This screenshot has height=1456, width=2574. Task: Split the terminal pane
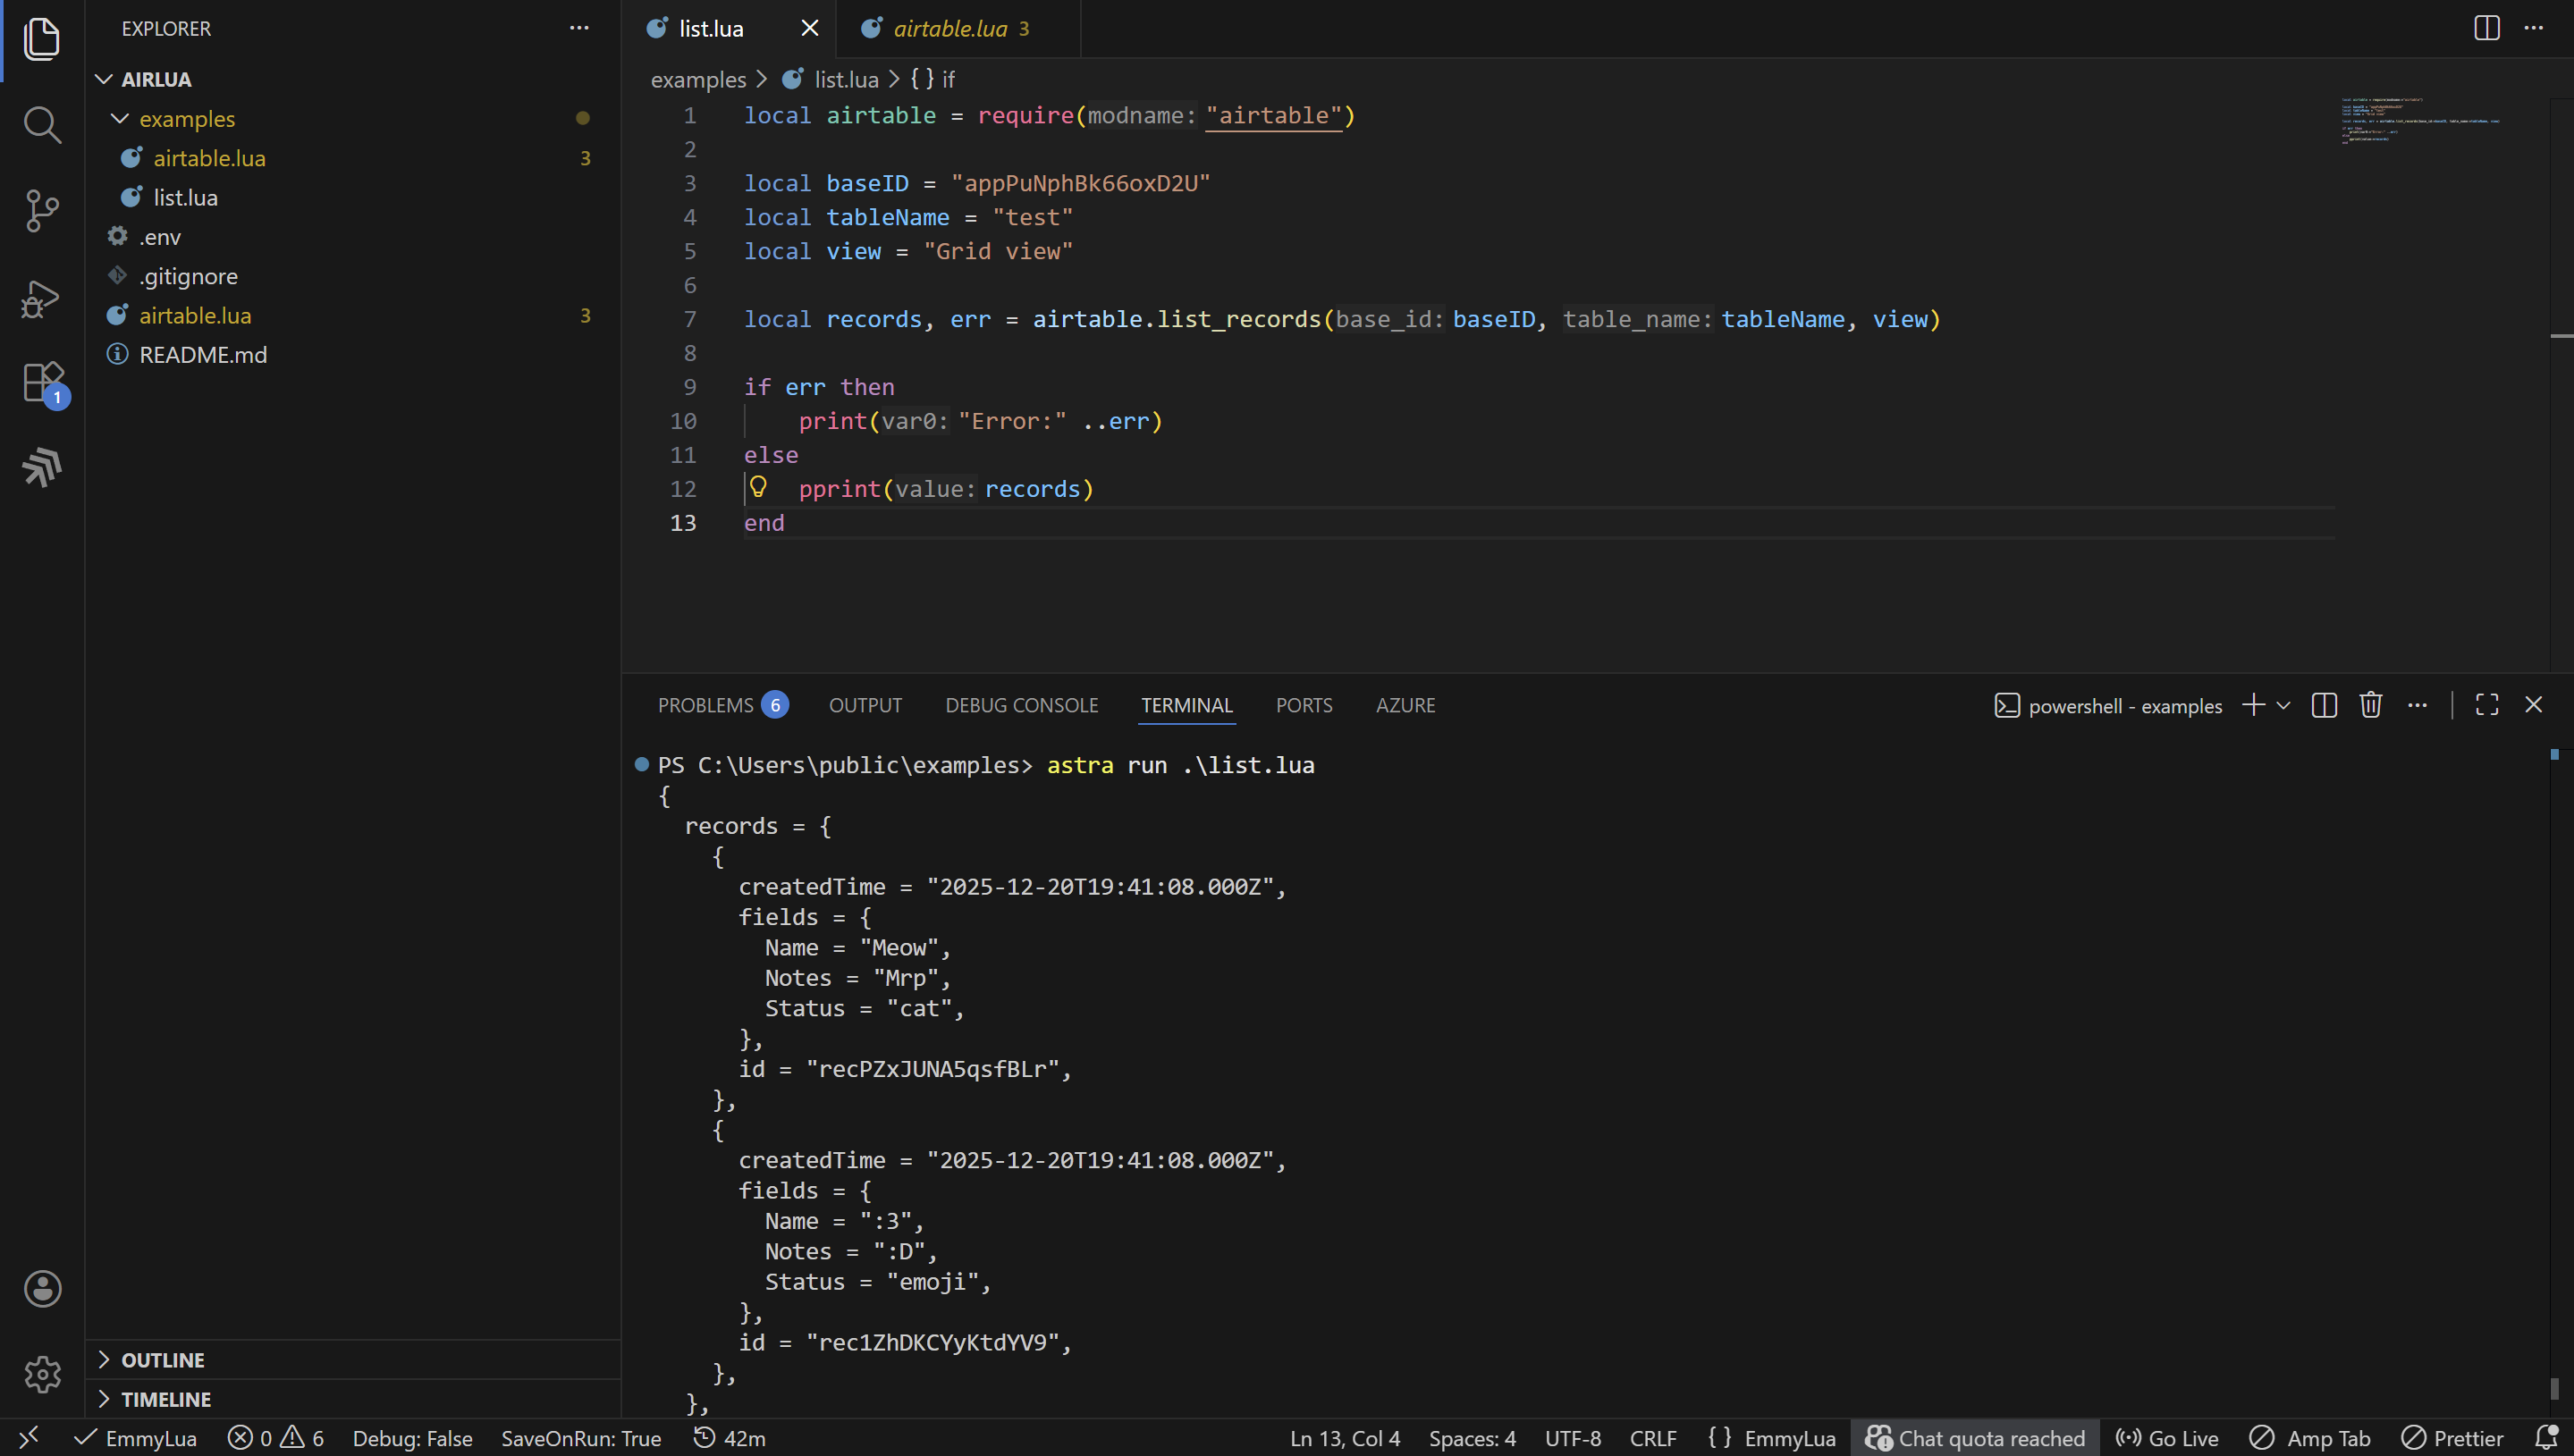[2324, 705]
